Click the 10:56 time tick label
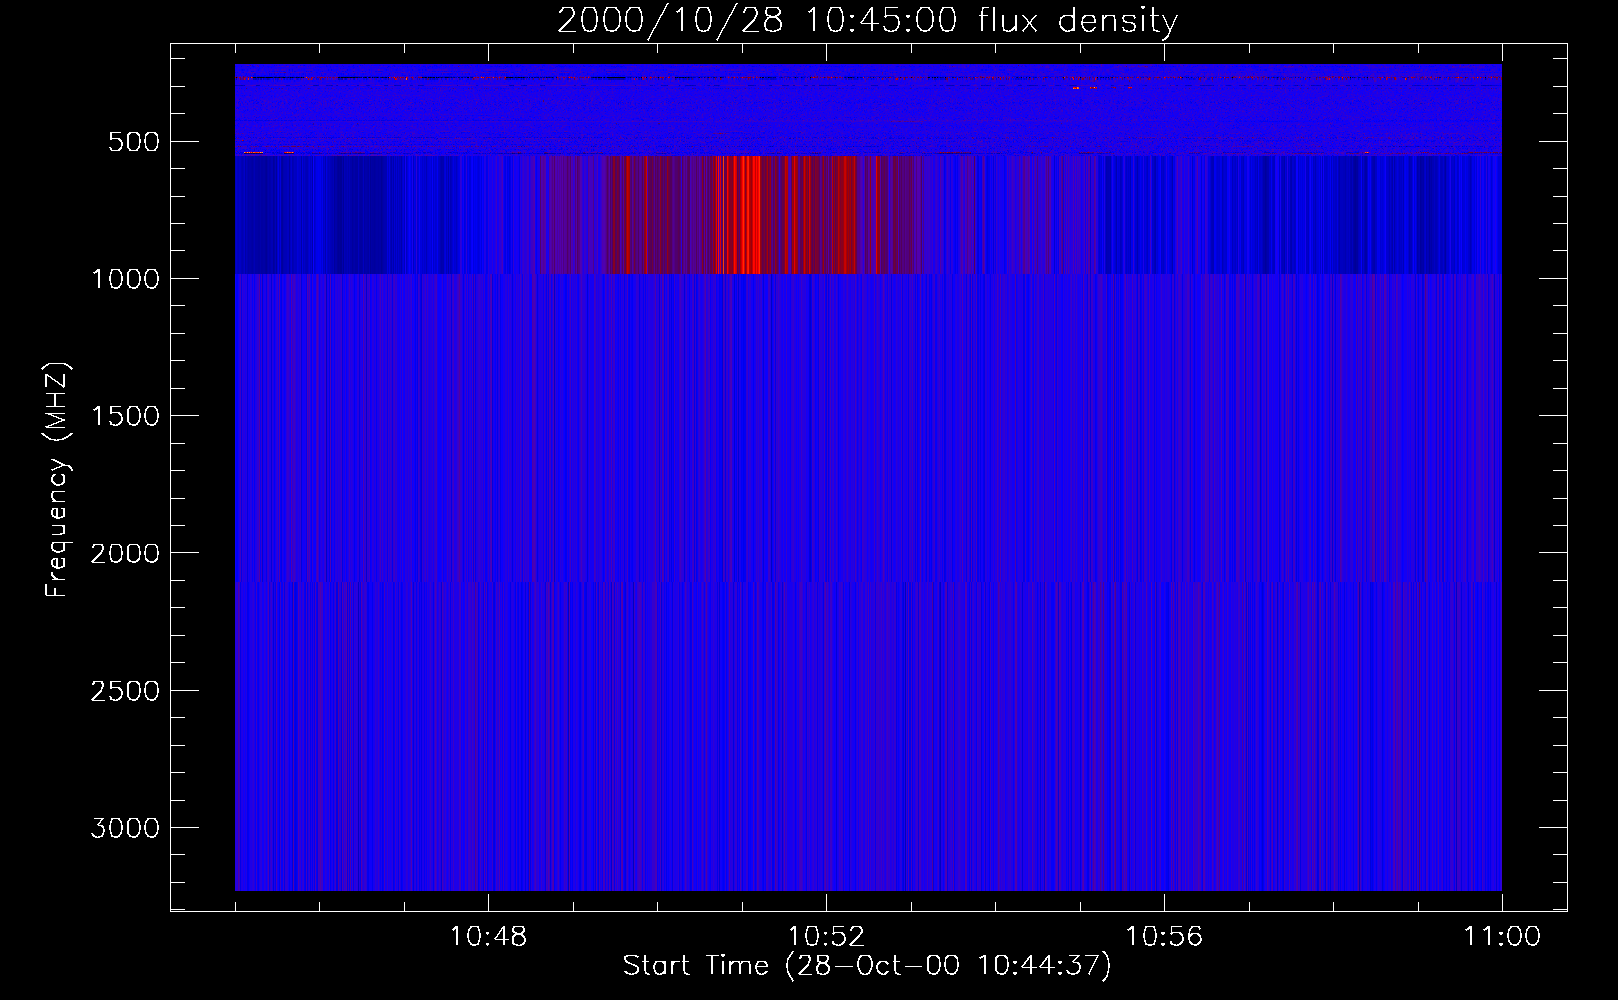The width and height of the screenshot is (1618, 1000). 1164,937
